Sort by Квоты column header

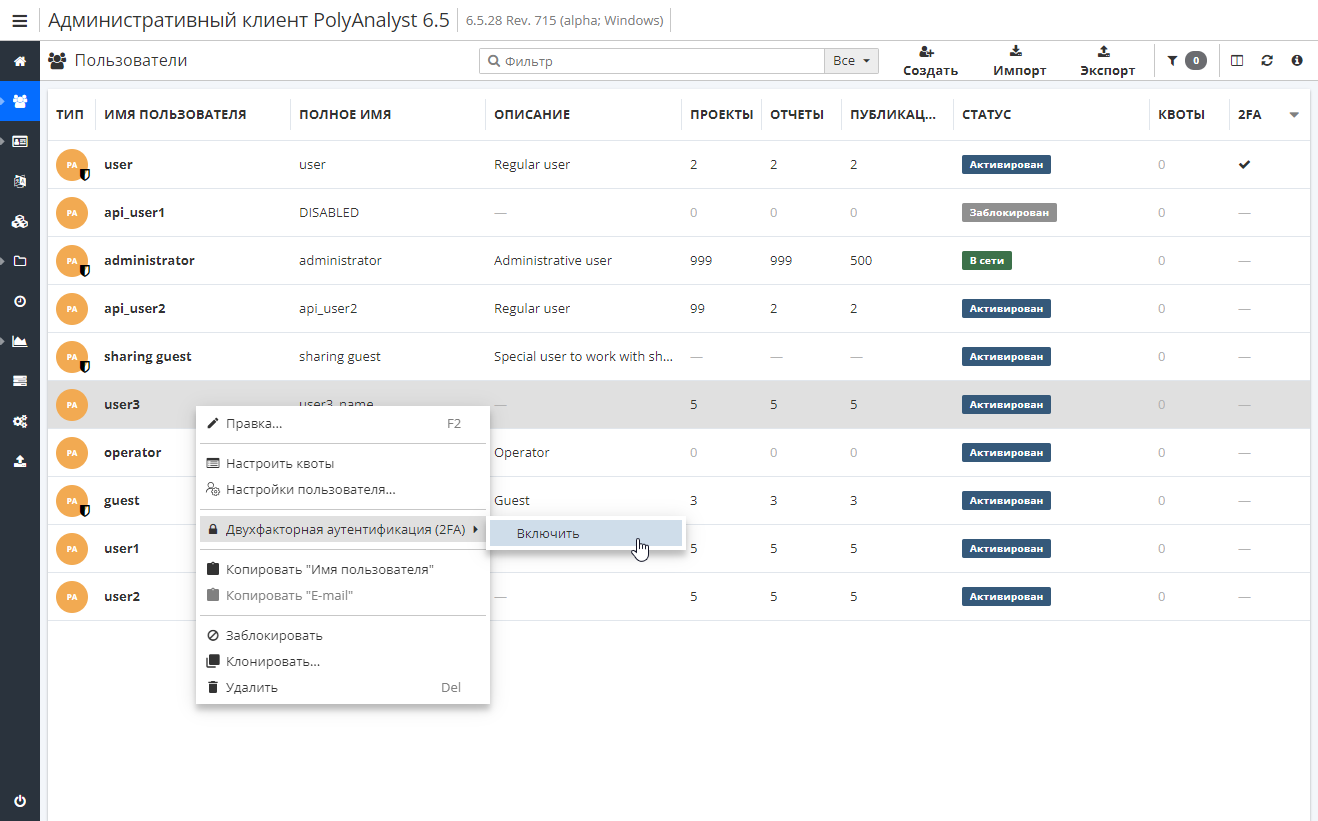pyautogui.click(x=1181, y=115)
